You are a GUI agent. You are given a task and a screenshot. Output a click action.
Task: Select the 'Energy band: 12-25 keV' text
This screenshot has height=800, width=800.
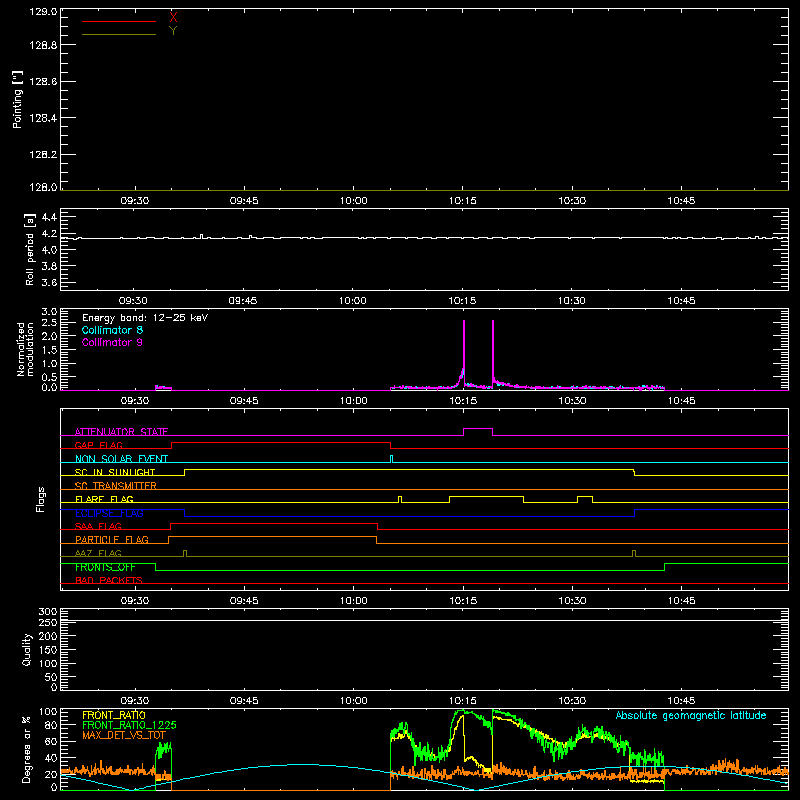pyautogui.click(x=145, y=318)
